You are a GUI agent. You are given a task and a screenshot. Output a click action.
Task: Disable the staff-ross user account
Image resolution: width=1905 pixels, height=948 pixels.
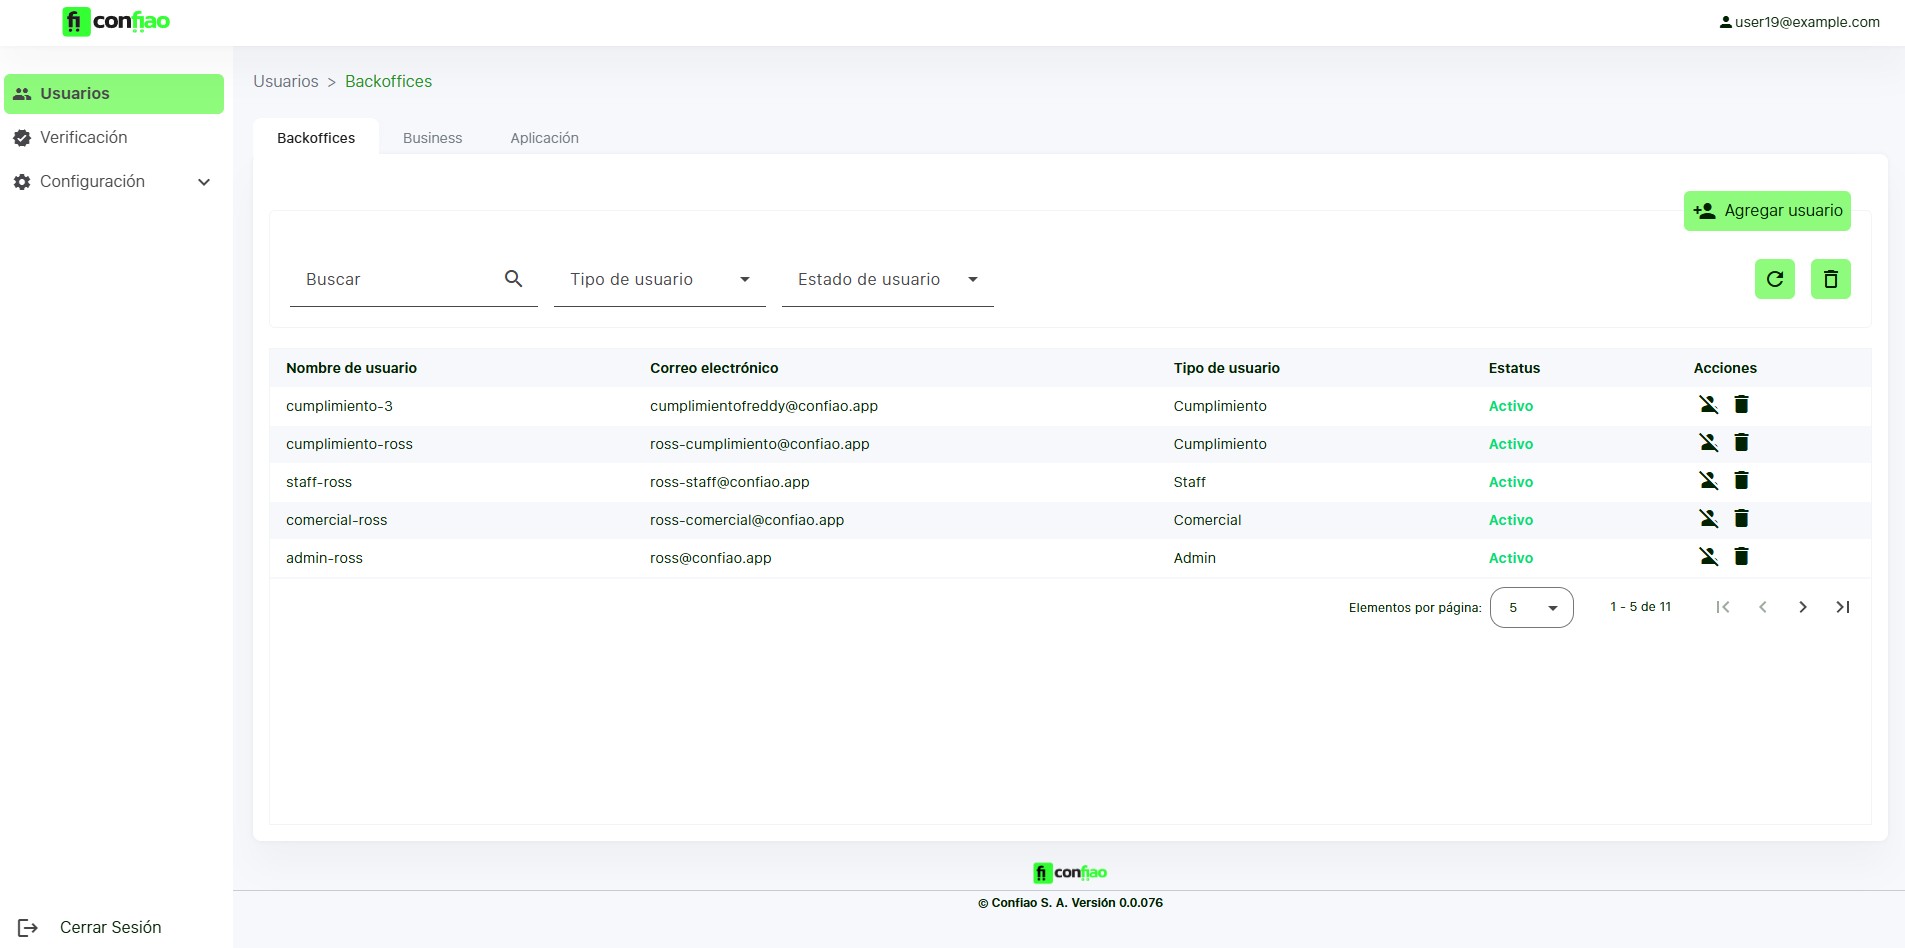pos(1708,481)
